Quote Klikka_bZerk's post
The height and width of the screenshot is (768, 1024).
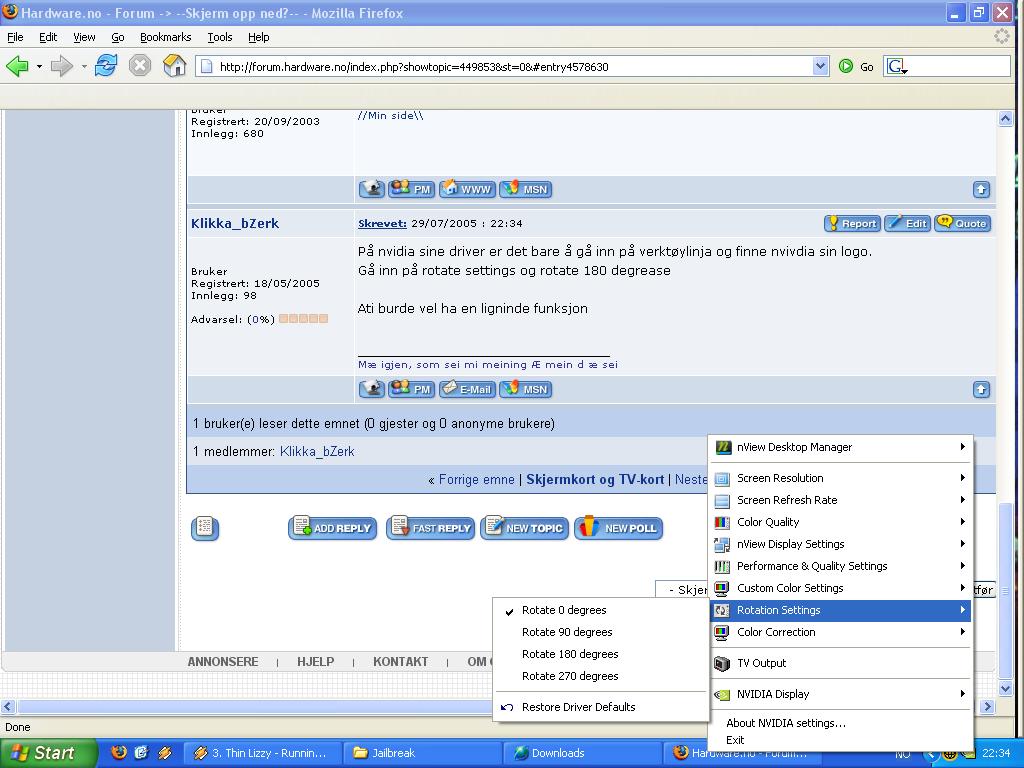(x=963, y=223)
